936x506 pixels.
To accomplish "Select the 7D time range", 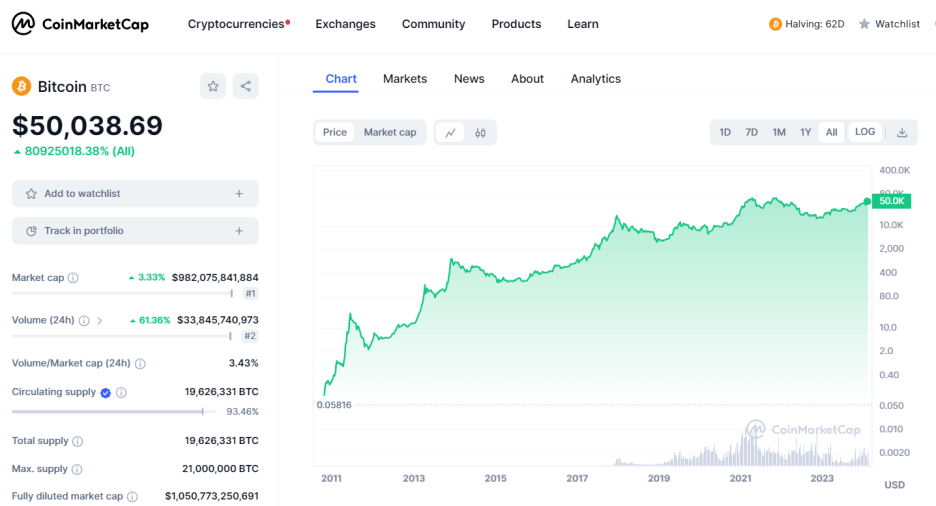I will 752,132.
